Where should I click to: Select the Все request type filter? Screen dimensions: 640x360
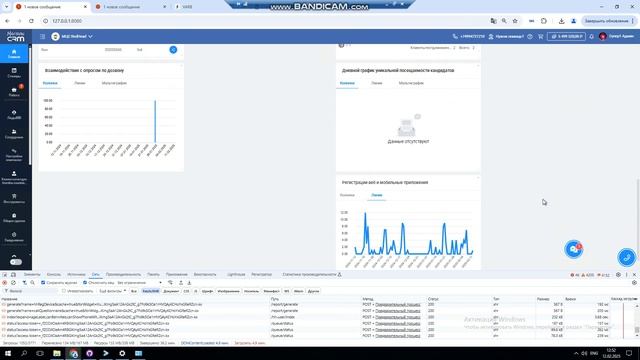[134, 291]
